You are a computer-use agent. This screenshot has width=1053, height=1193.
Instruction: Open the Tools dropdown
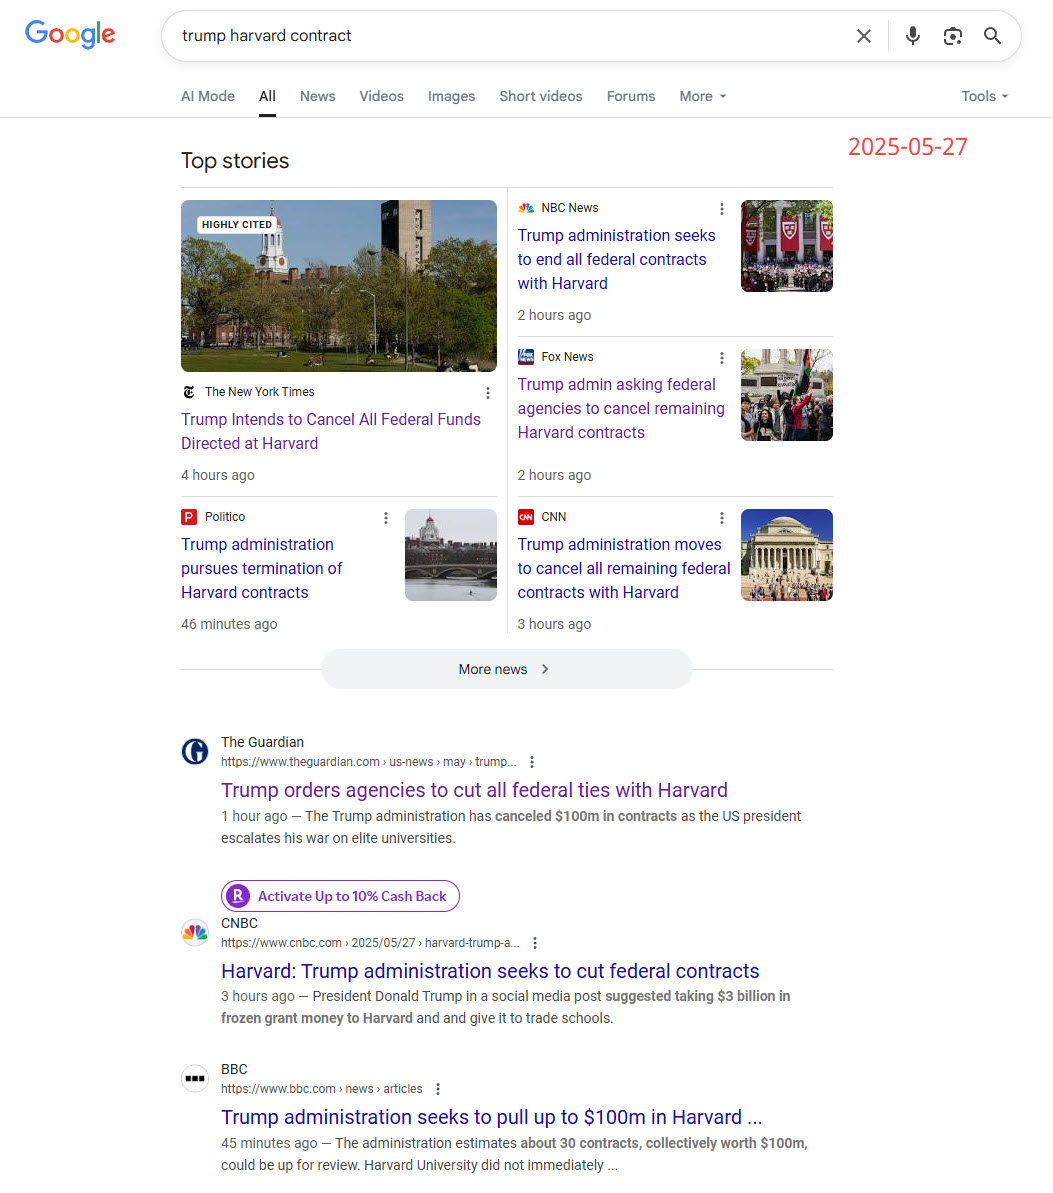tap(984, 96)
